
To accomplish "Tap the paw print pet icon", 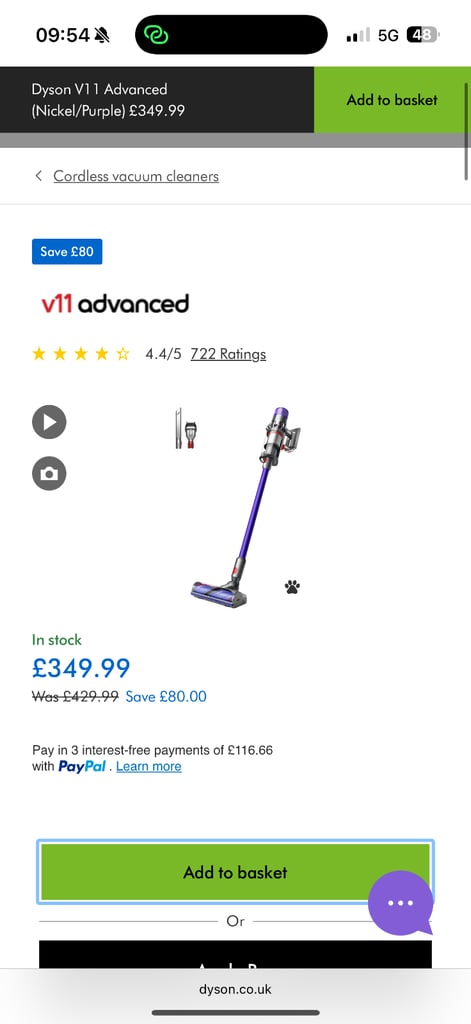I will click(292, 586).
